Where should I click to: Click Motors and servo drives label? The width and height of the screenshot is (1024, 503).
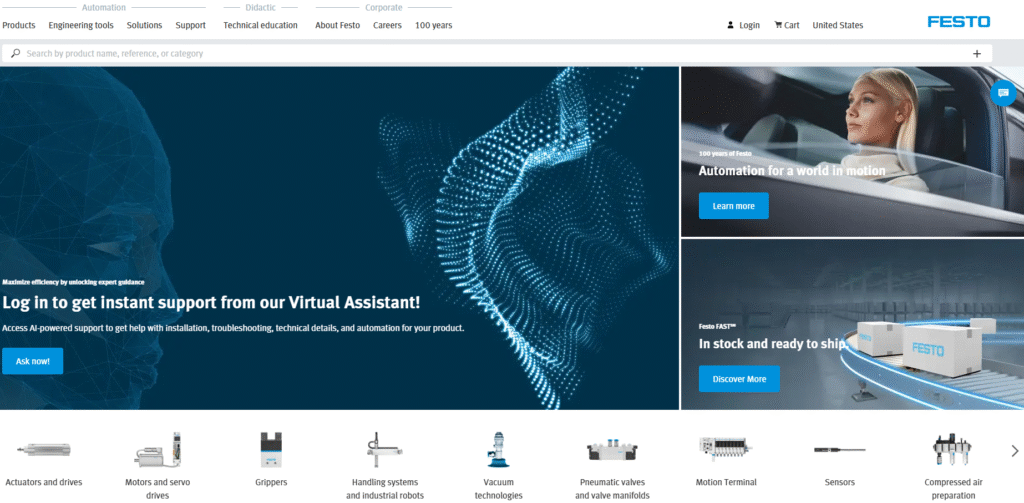[x=157, y=489]
